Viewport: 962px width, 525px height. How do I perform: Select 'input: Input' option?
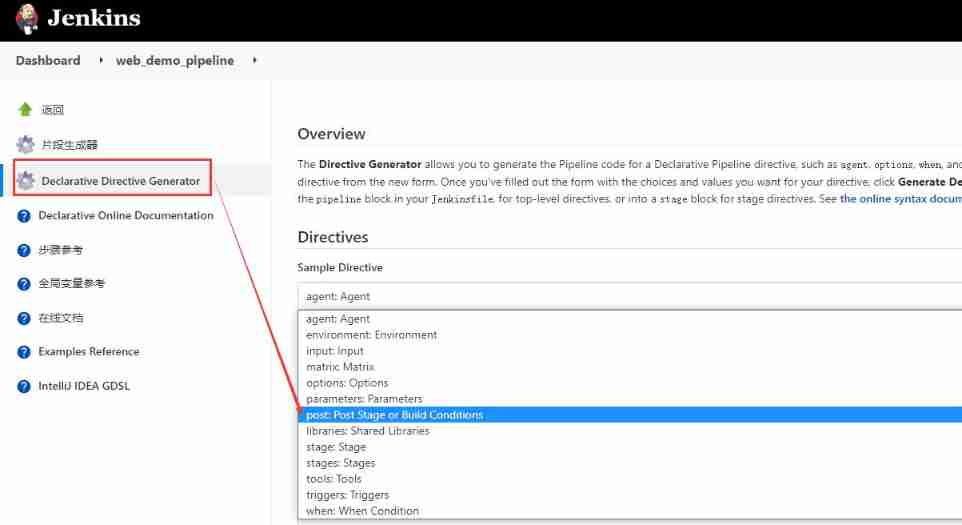click(x=630, y=351)
